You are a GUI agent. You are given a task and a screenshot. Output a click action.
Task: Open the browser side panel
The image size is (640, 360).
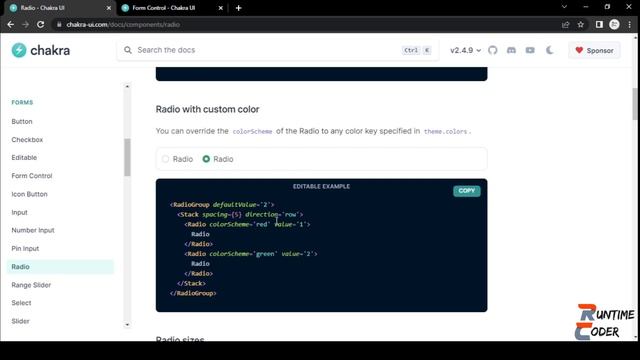(599, 24)
